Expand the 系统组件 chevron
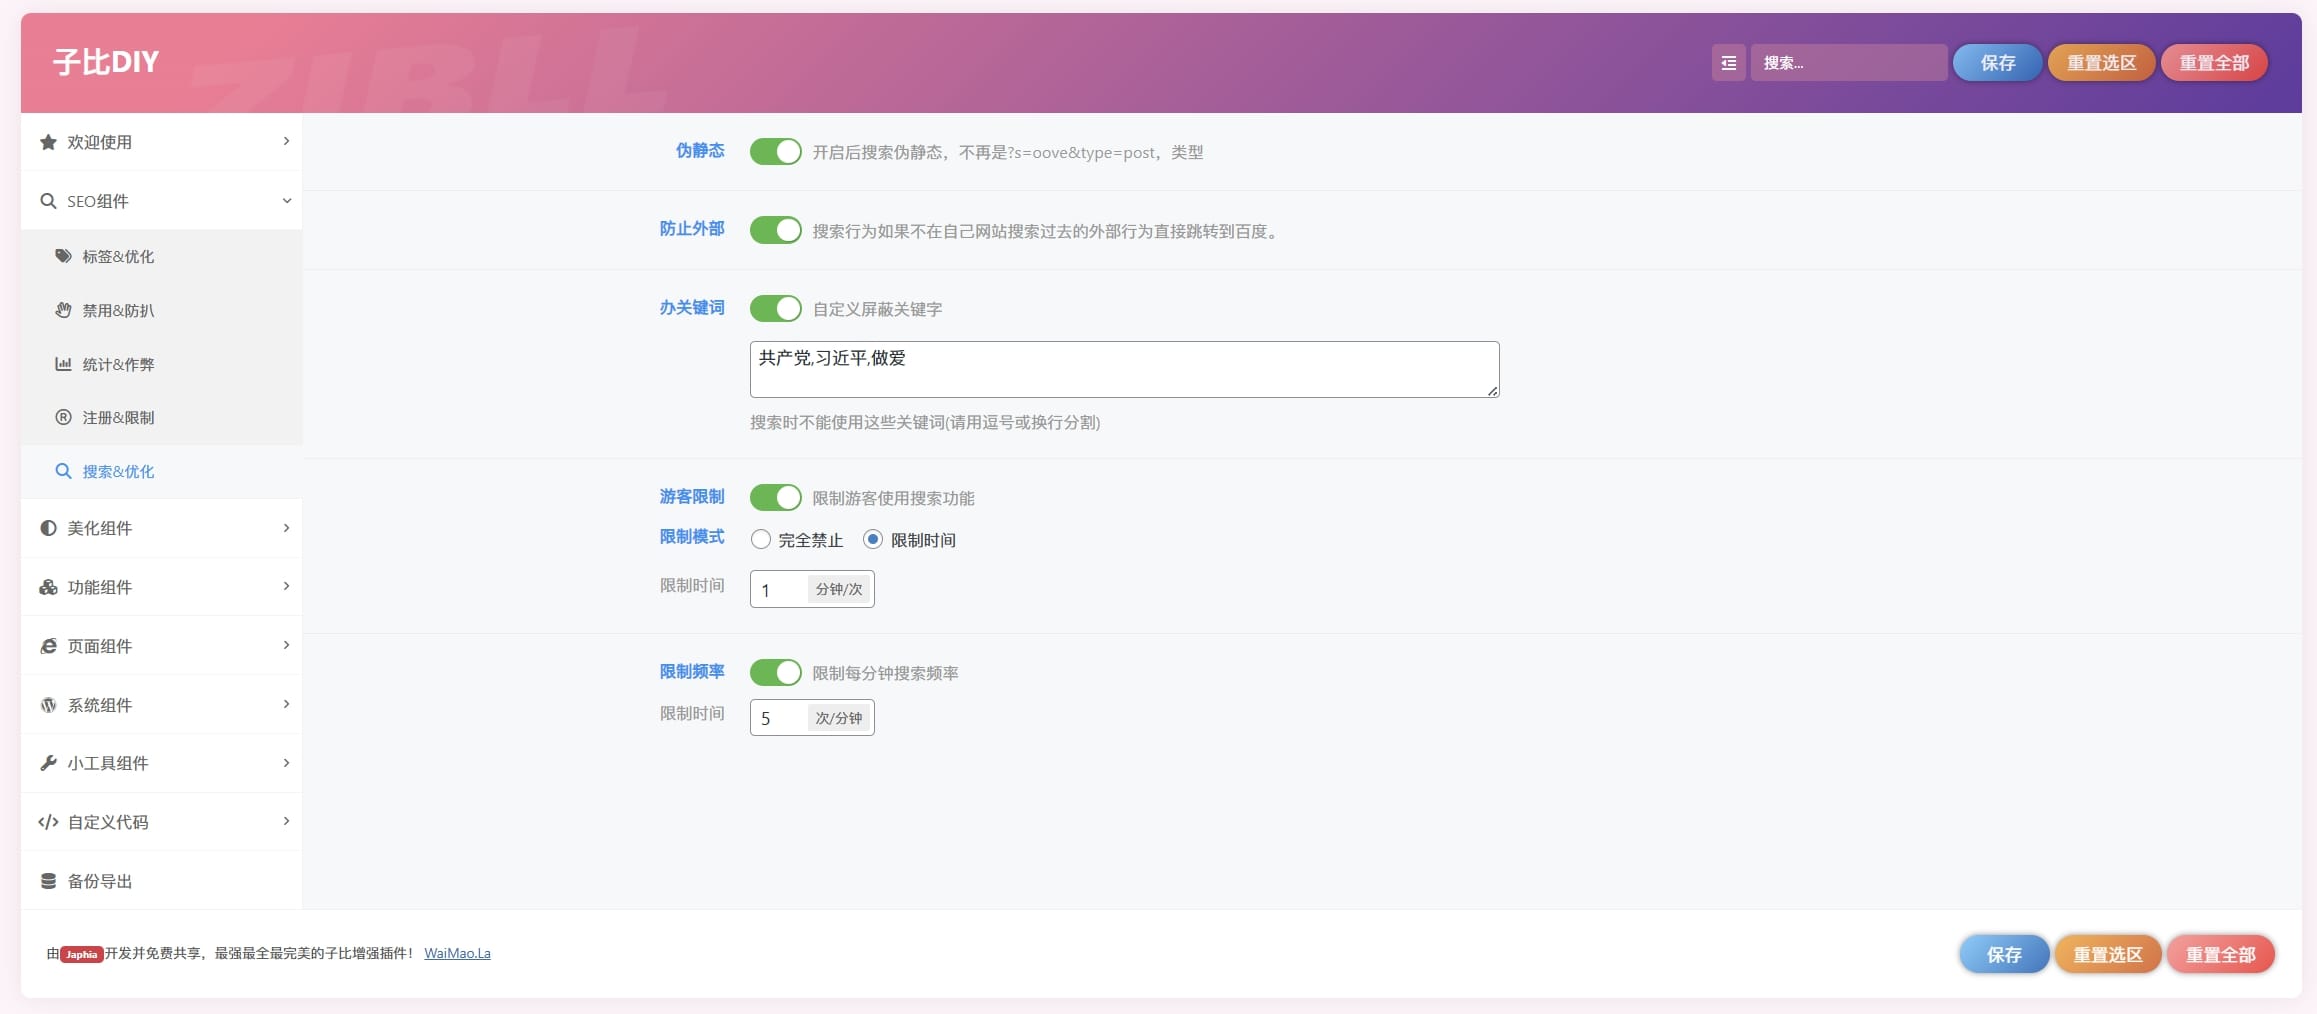Viewport: 2317px width, 1014px height. (x=286, y=705)
